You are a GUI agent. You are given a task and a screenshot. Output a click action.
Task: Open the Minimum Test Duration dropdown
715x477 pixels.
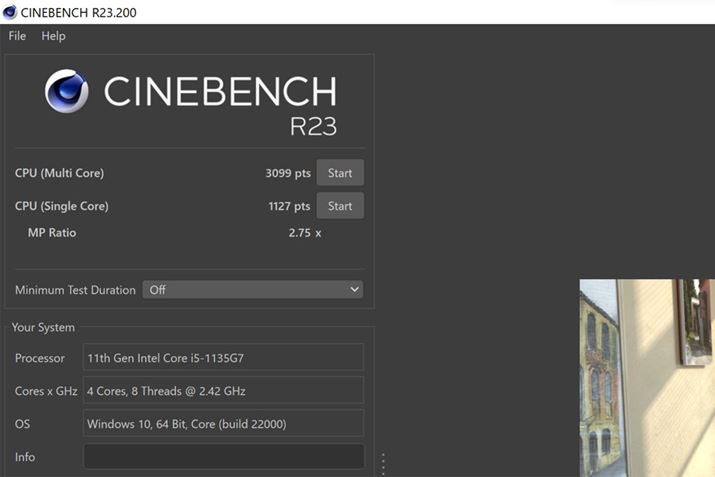(x=253, y=290)
